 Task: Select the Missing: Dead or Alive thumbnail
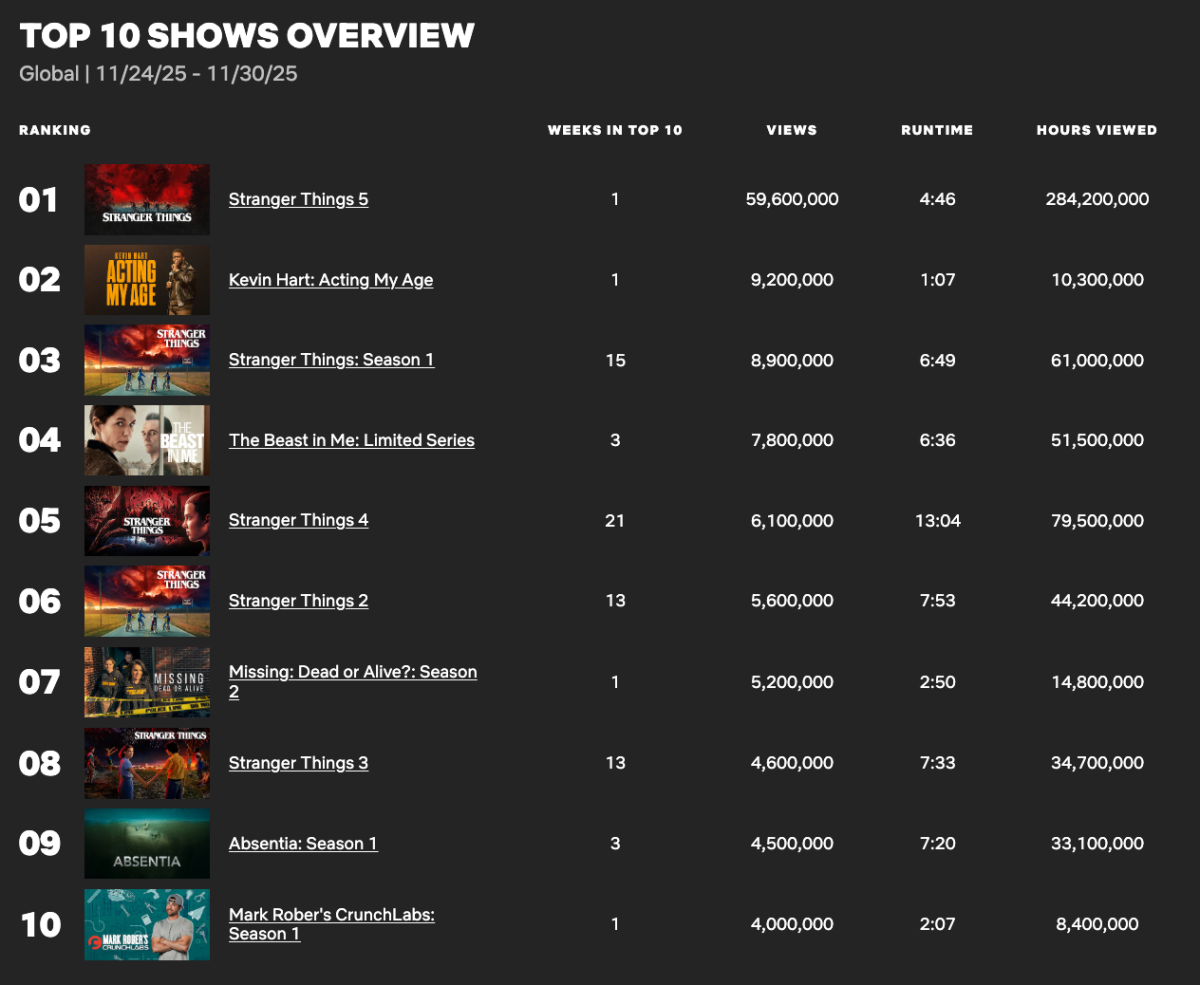point(147,682)
